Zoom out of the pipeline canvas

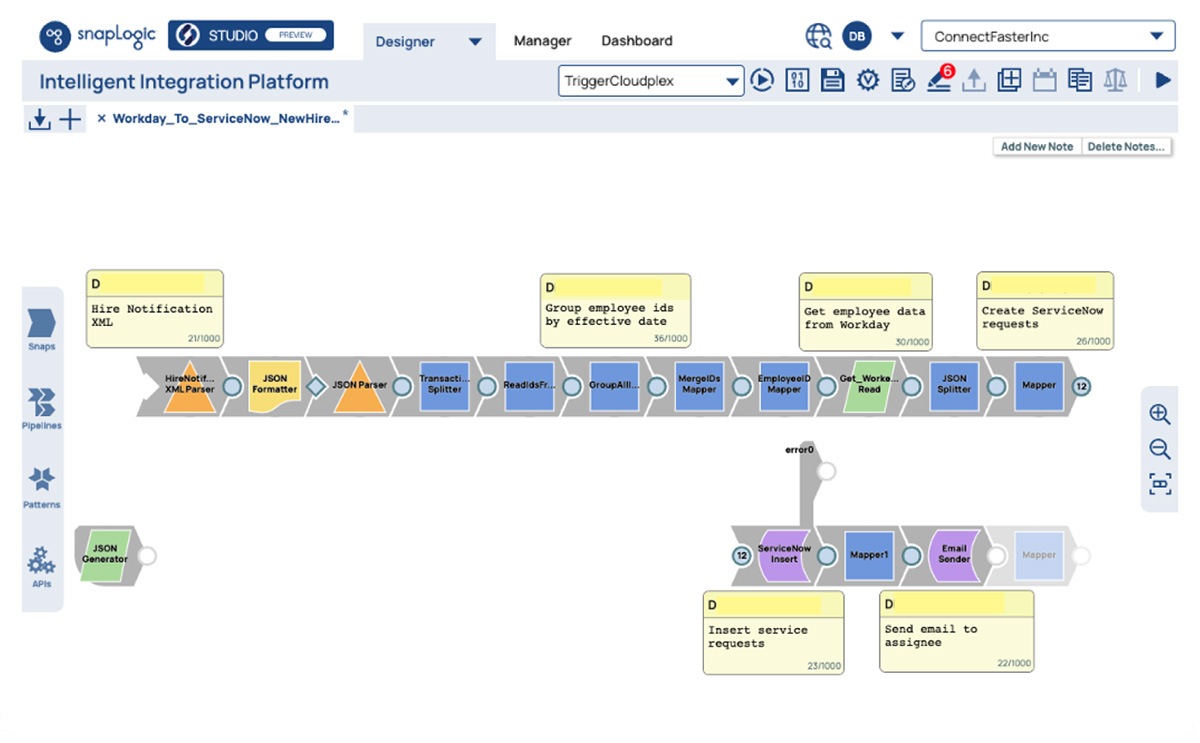(x=1159, y=449)
